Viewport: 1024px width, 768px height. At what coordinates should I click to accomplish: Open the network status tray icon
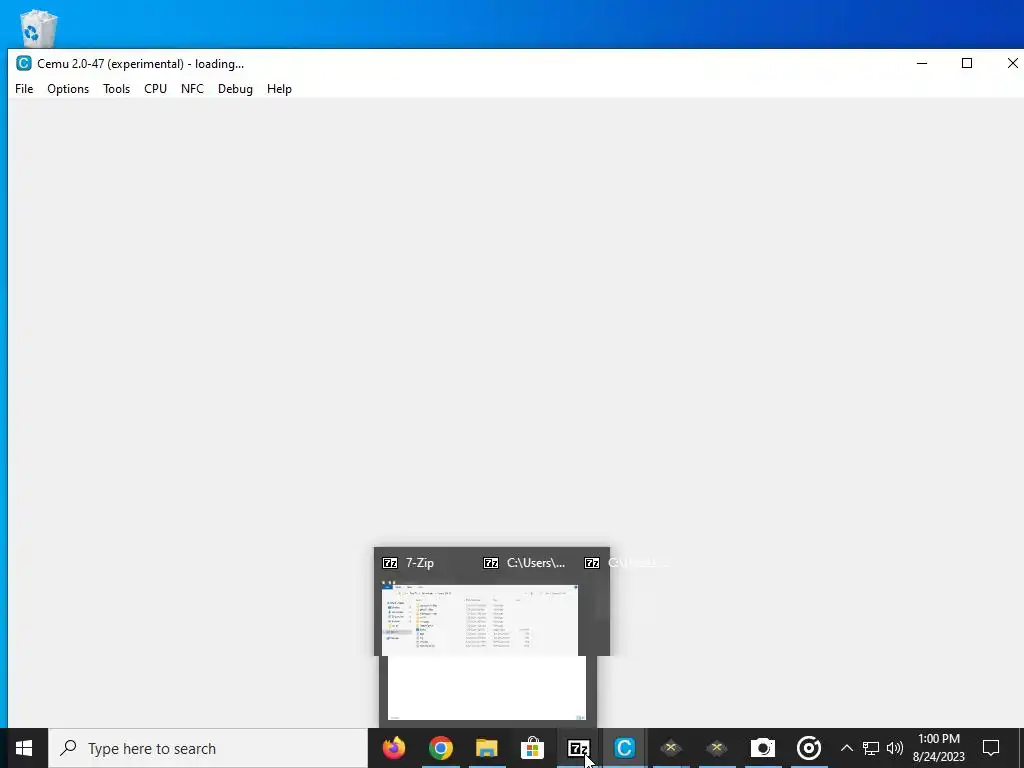point(871,748)
